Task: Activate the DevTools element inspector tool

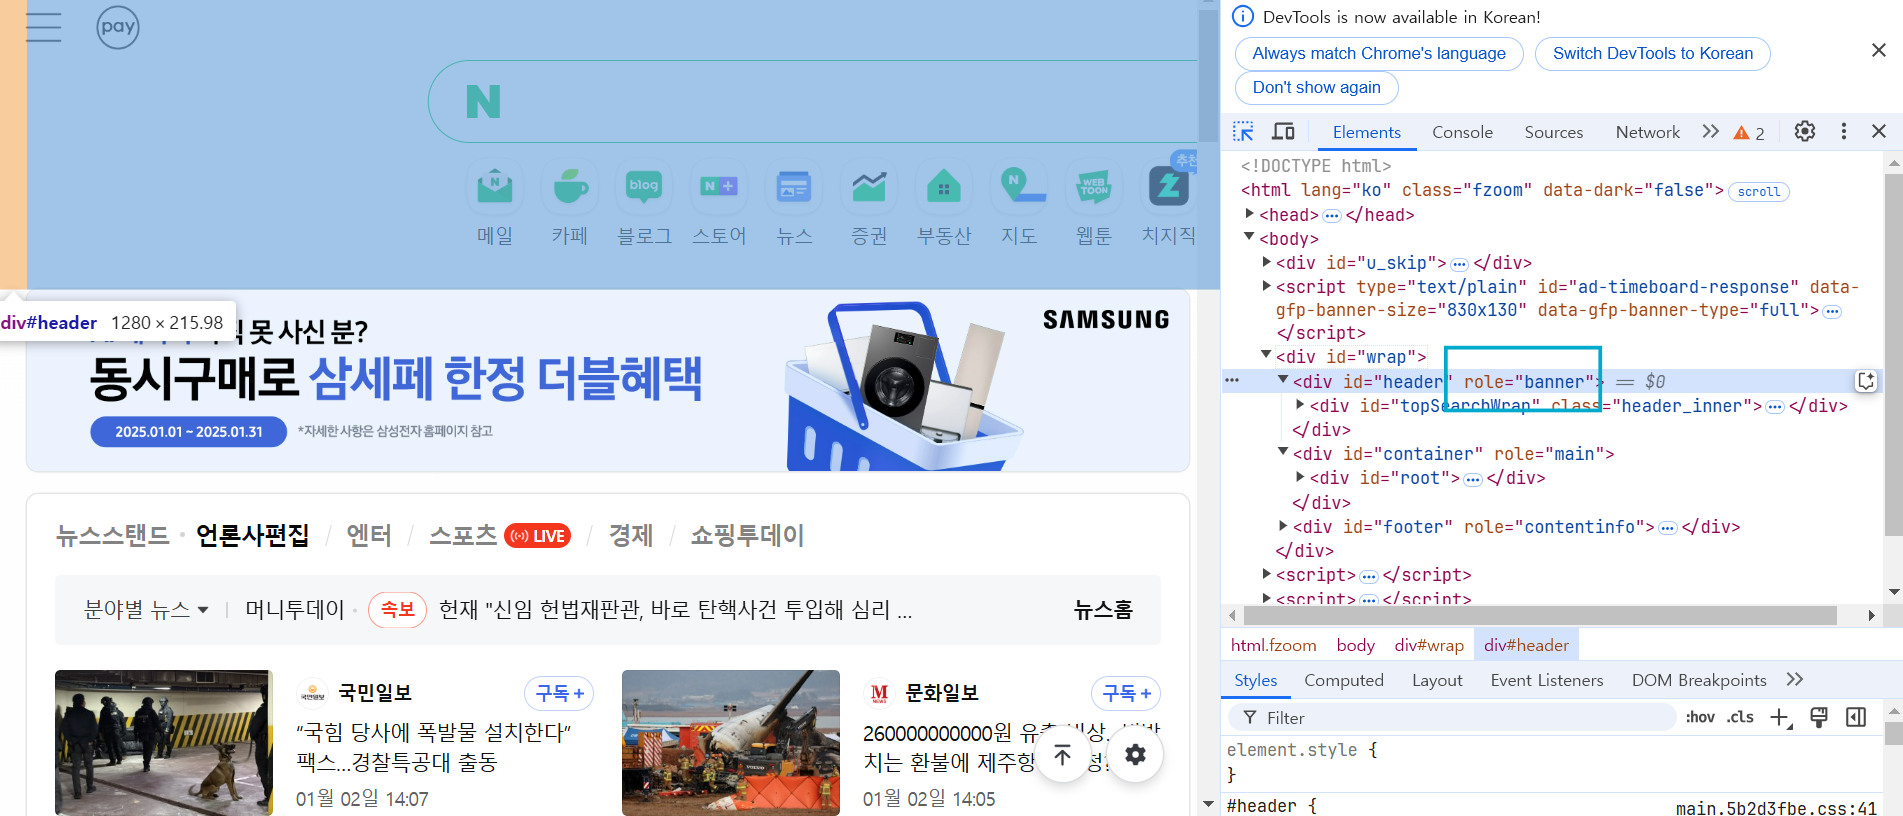Action: tap(1243, 131)
